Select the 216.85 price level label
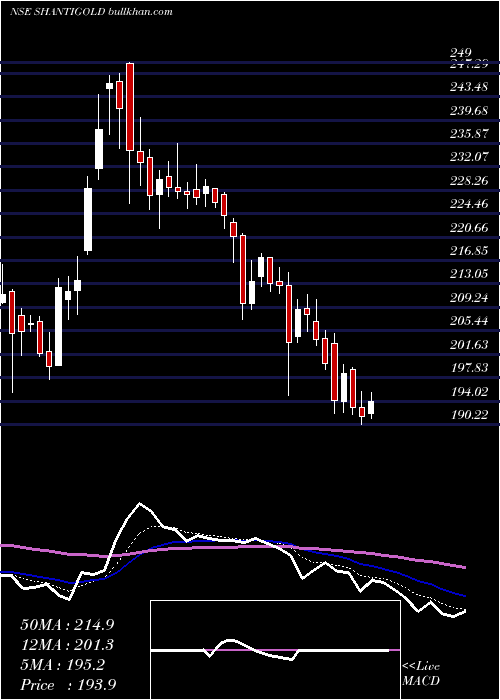 tap(469, 251)
